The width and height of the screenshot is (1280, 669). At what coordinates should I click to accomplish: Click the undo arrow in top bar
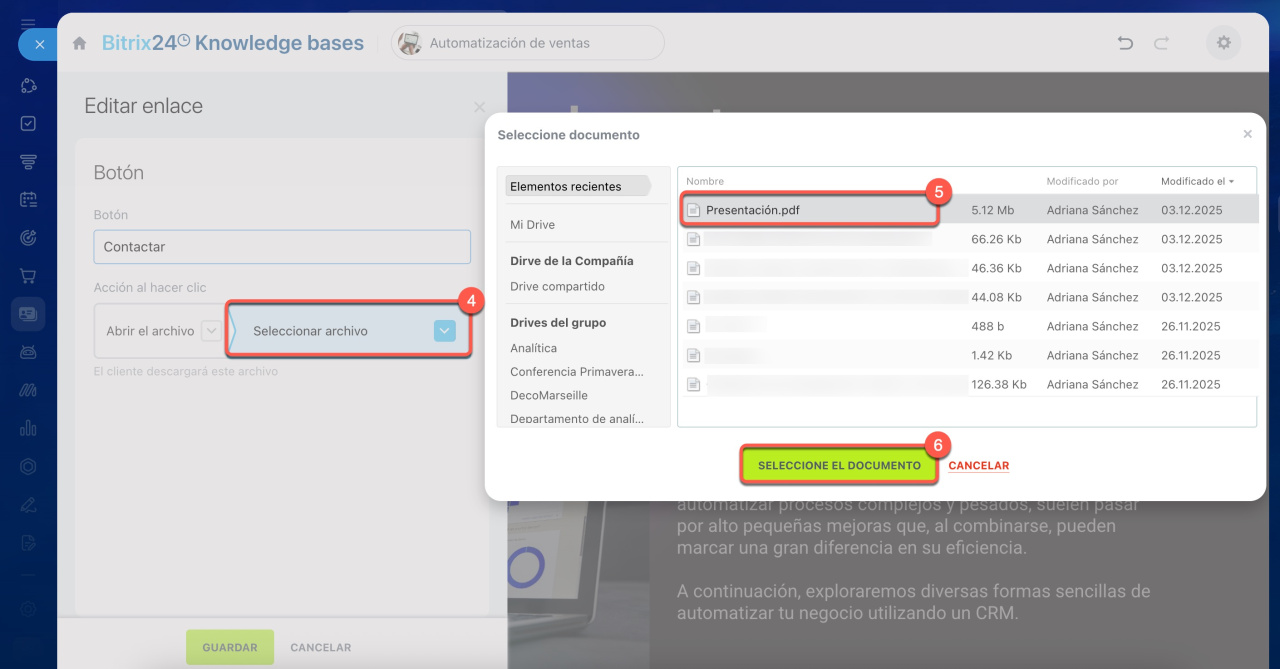click(1125, 43)
